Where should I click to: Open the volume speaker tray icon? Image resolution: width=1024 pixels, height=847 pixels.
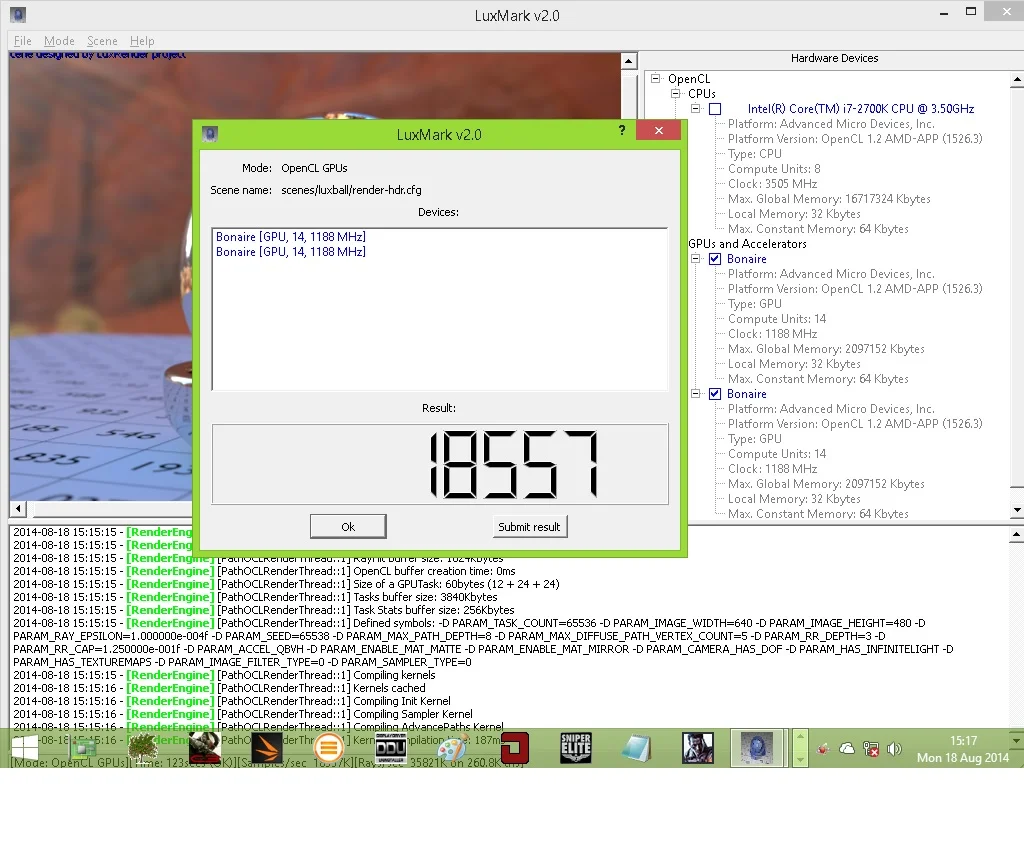[x=895, y=748]
